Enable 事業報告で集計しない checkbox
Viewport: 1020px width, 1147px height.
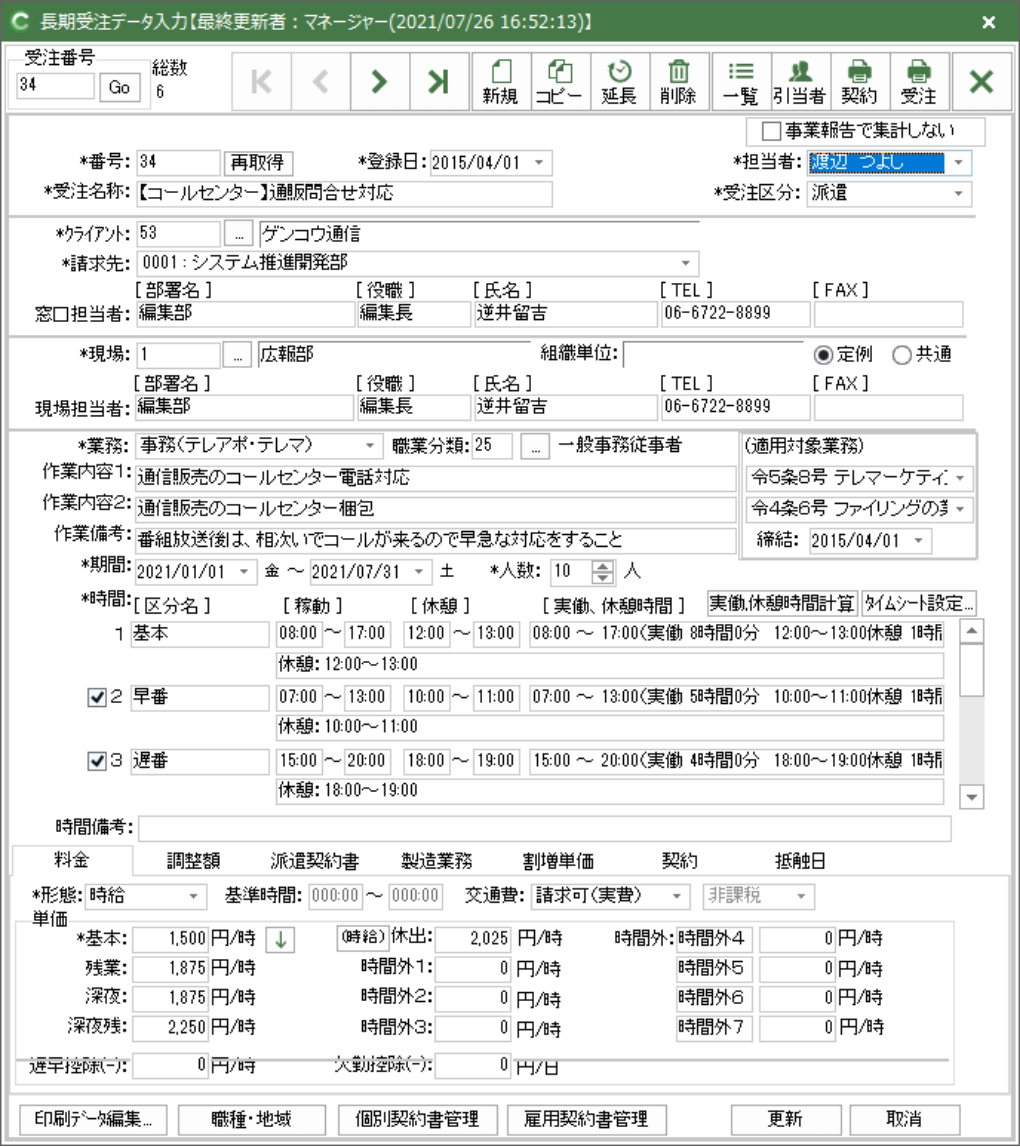click(x=770, y=131)
